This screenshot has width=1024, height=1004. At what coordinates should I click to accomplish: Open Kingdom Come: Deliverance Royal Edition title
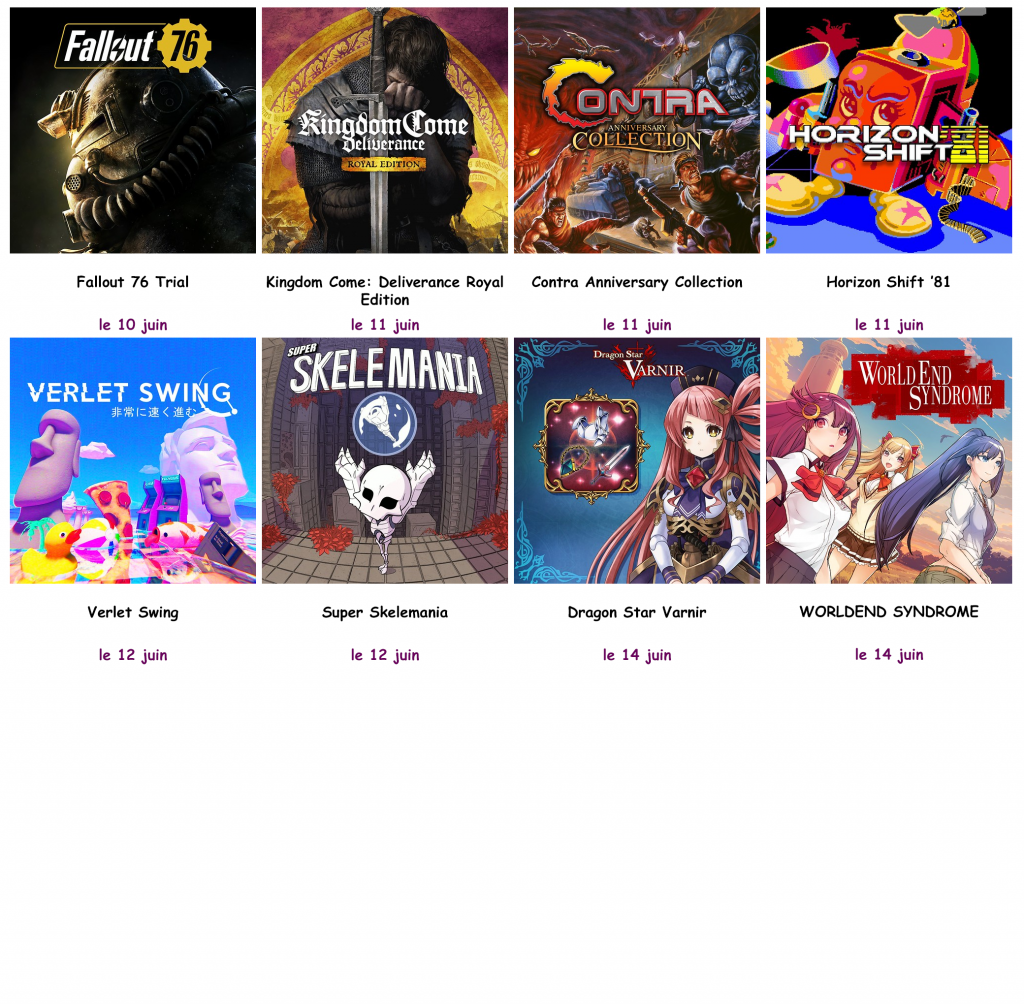(x=385, y=291)
